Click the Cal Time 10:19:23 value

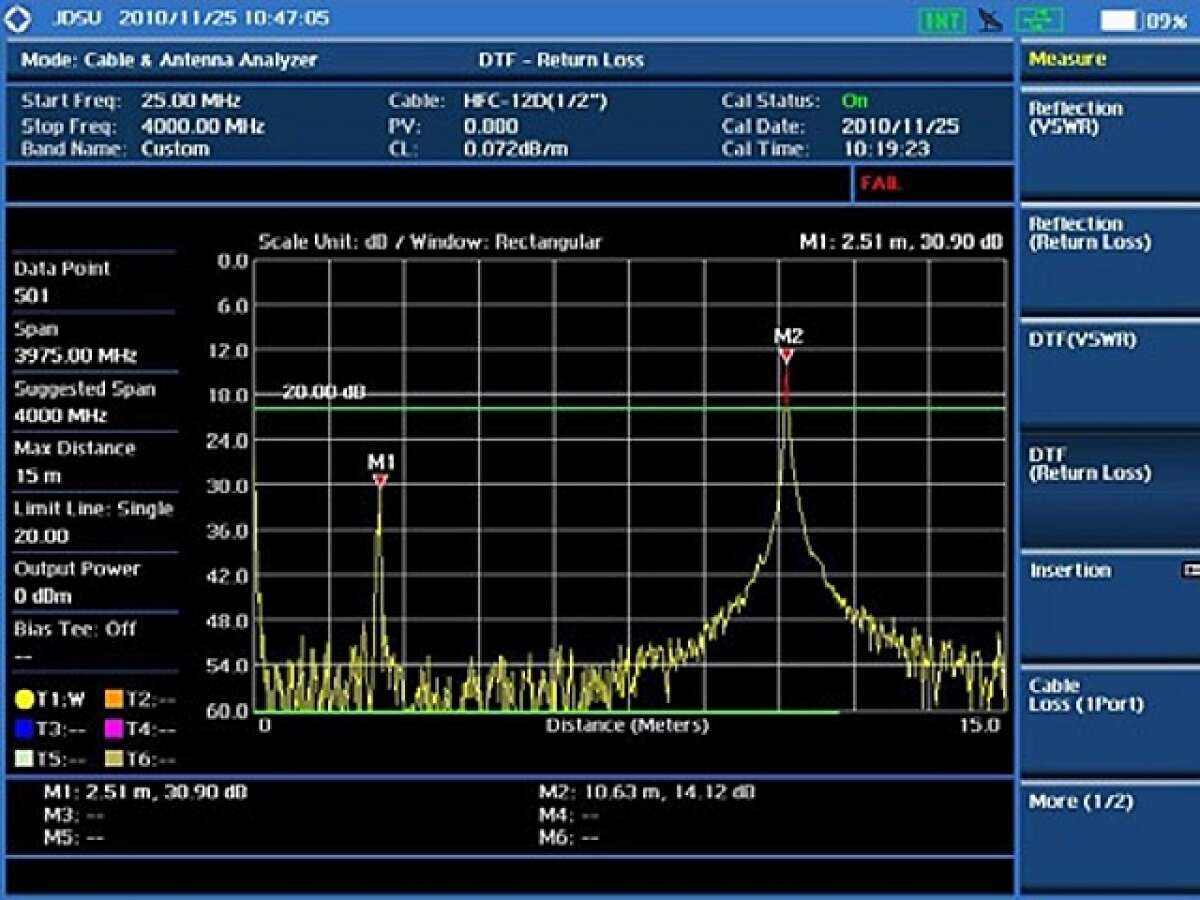click(x=885, y=149)
